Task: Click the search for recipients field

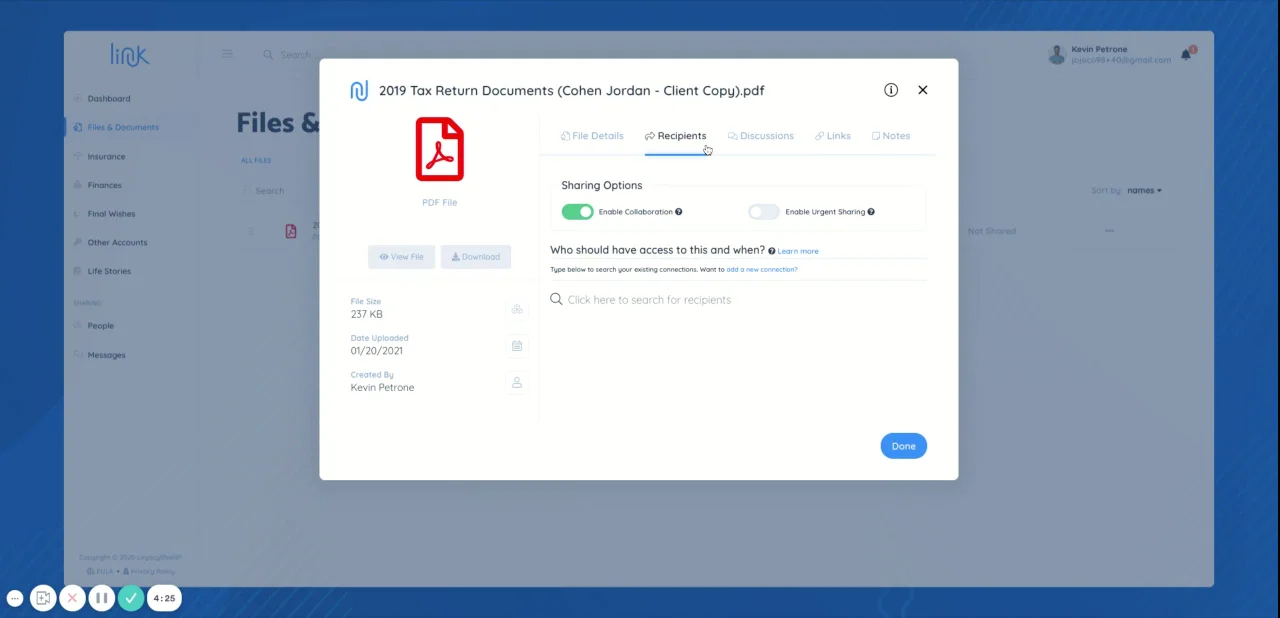Action: tap(738, 300)
